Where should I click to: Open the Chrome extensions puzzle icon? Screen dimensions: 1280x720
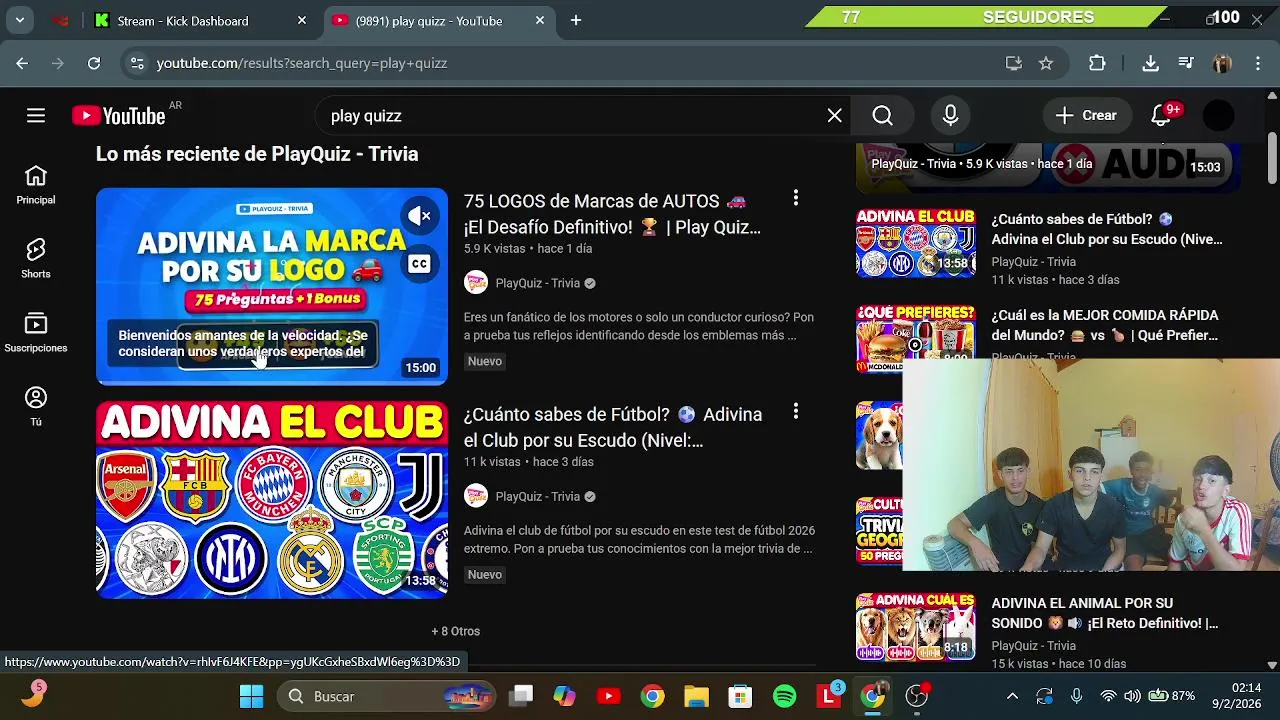coord(1097,63)
